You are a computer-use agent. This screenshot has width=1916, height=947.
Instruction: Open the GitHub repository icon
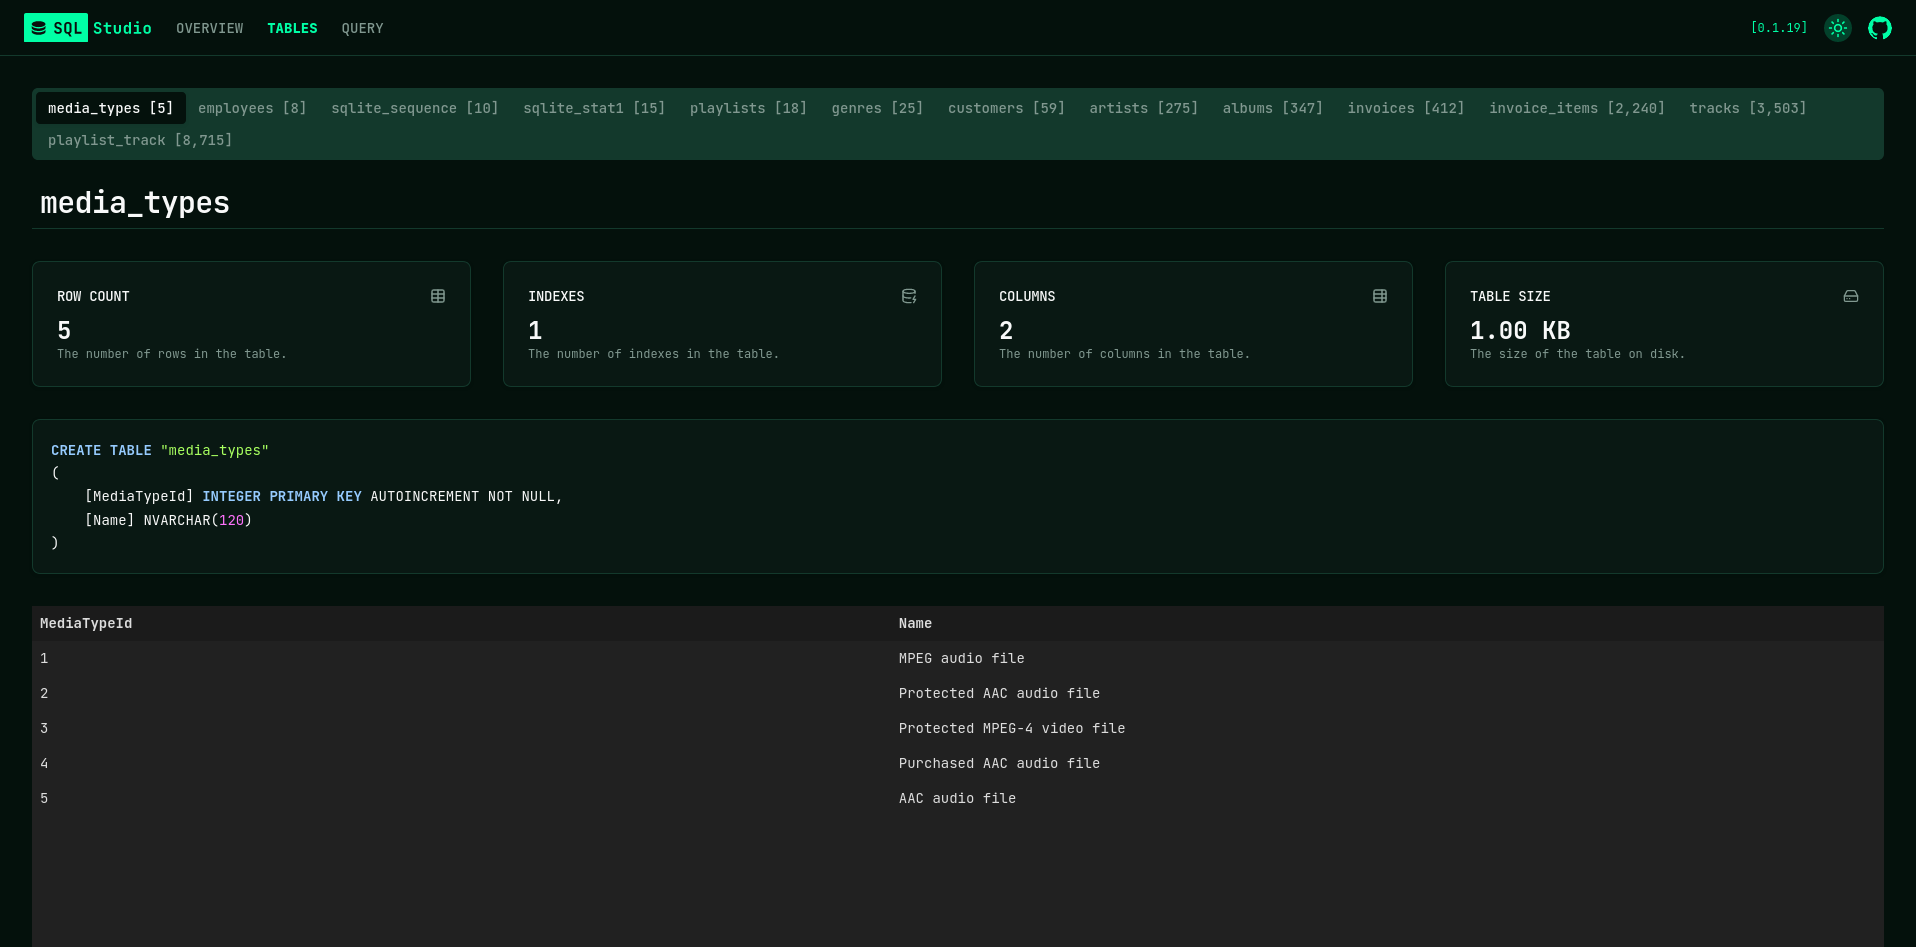(x=1880, y=28)
